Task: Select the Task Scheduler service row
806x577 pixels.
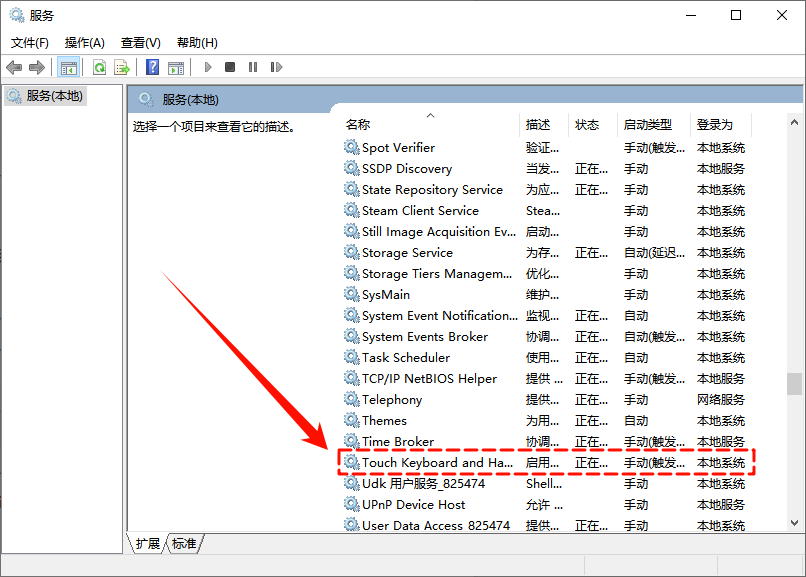Action: 406,358
